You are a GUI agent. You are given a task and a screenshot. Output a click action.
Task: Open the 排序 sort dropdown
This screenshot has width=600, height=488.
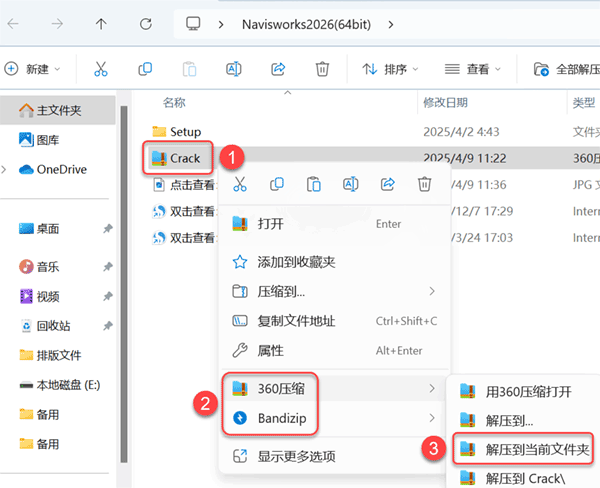click(390, 69)
